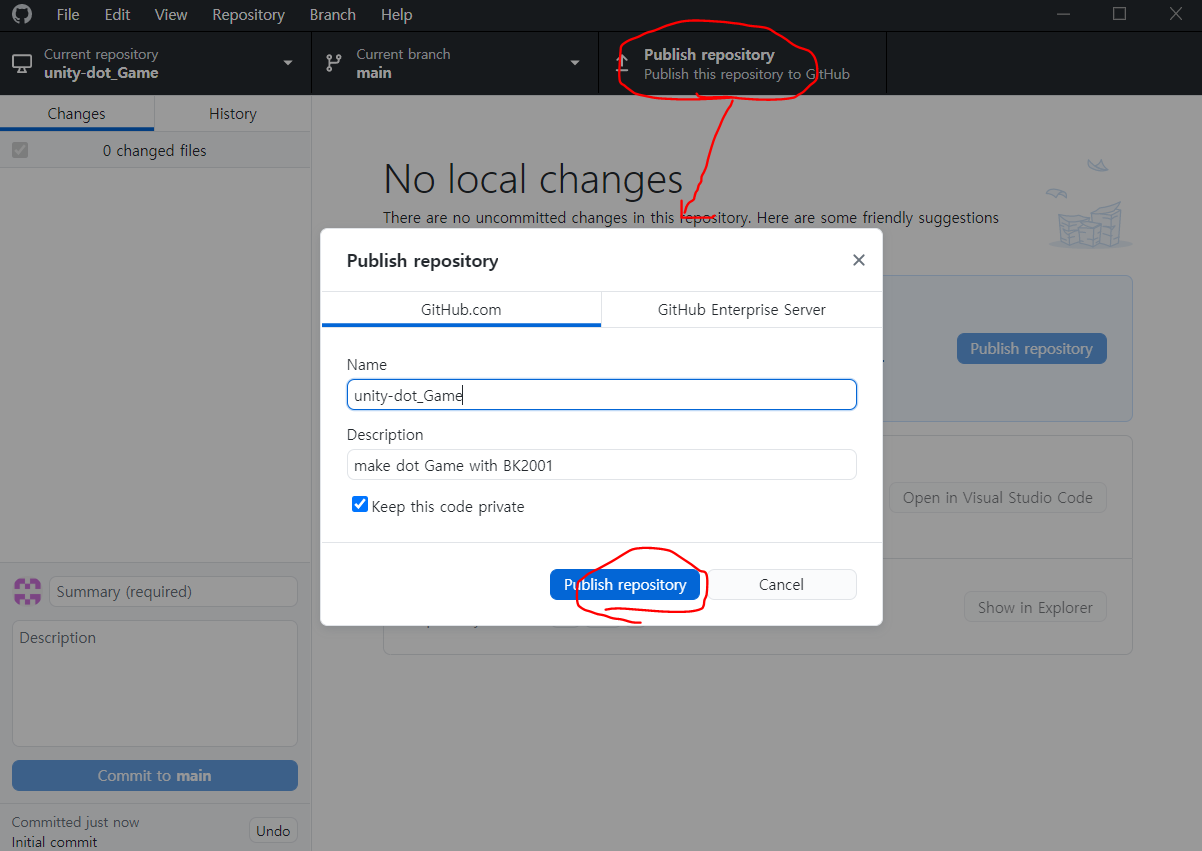The height and width of the screenshot is (851, 1202).
Task: Click the repository Name input field
Action: [601, 395]
